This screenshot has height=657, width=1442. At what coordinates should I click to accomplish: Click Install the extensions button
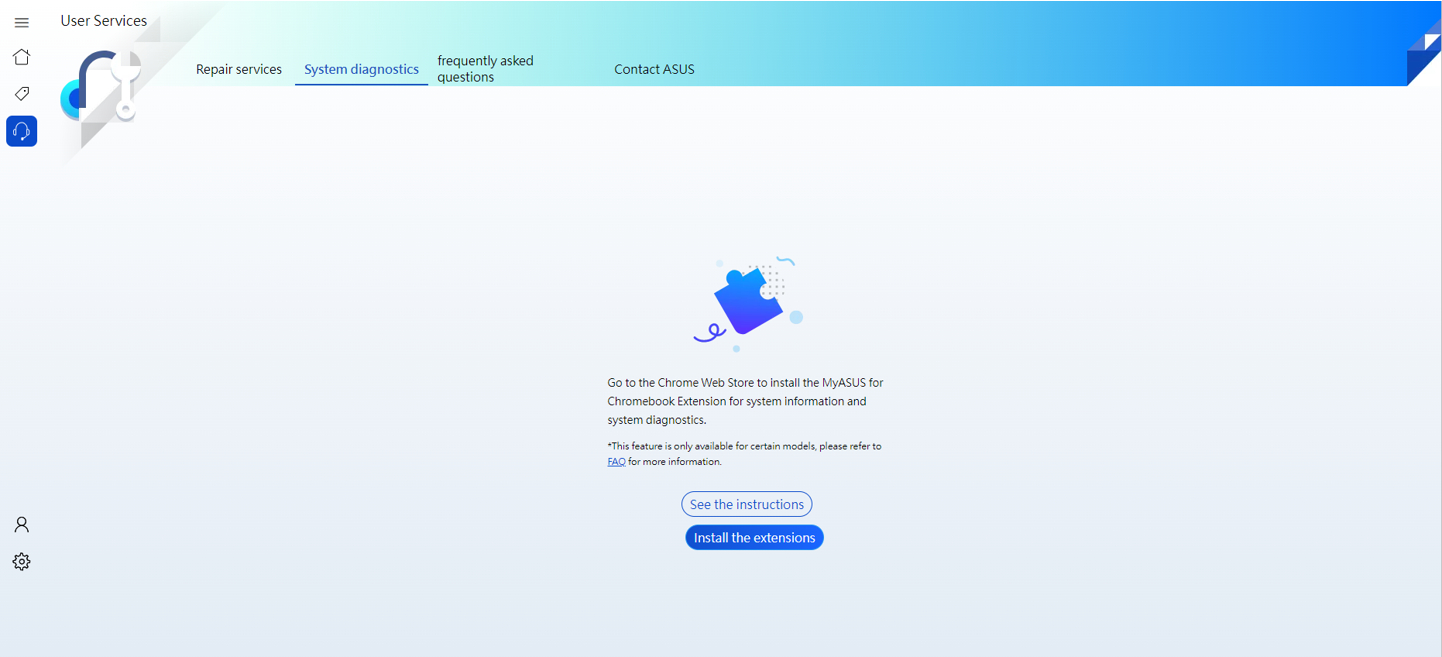coord(754,537)
